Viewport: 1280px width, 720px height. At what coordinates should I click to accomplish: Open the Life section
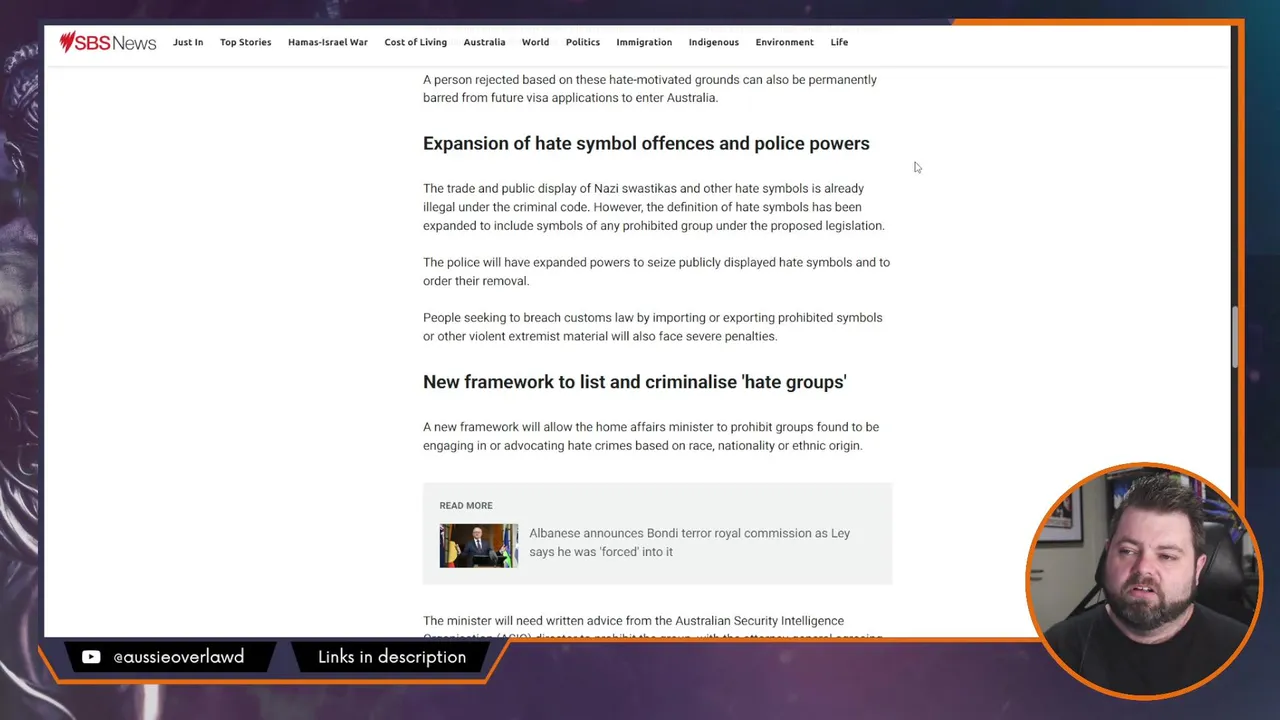tap(839, 42)
